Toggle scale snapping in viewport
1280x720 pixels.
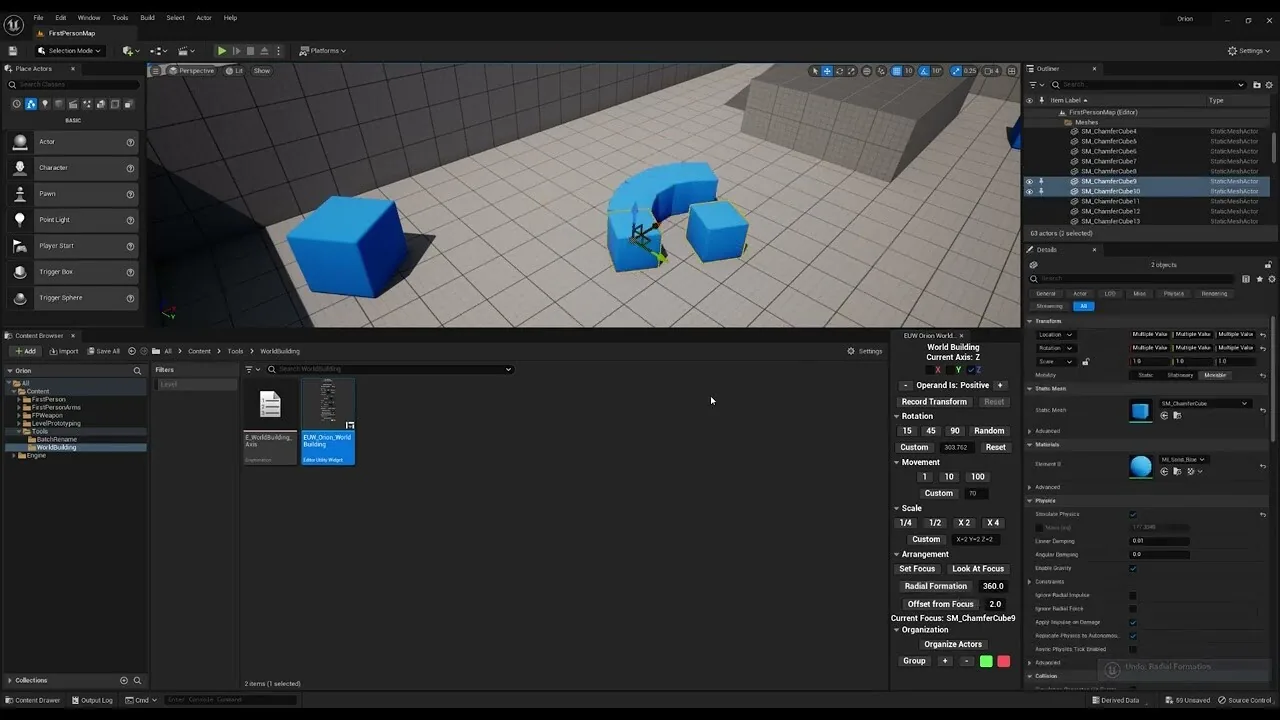[x=956, y=71]
